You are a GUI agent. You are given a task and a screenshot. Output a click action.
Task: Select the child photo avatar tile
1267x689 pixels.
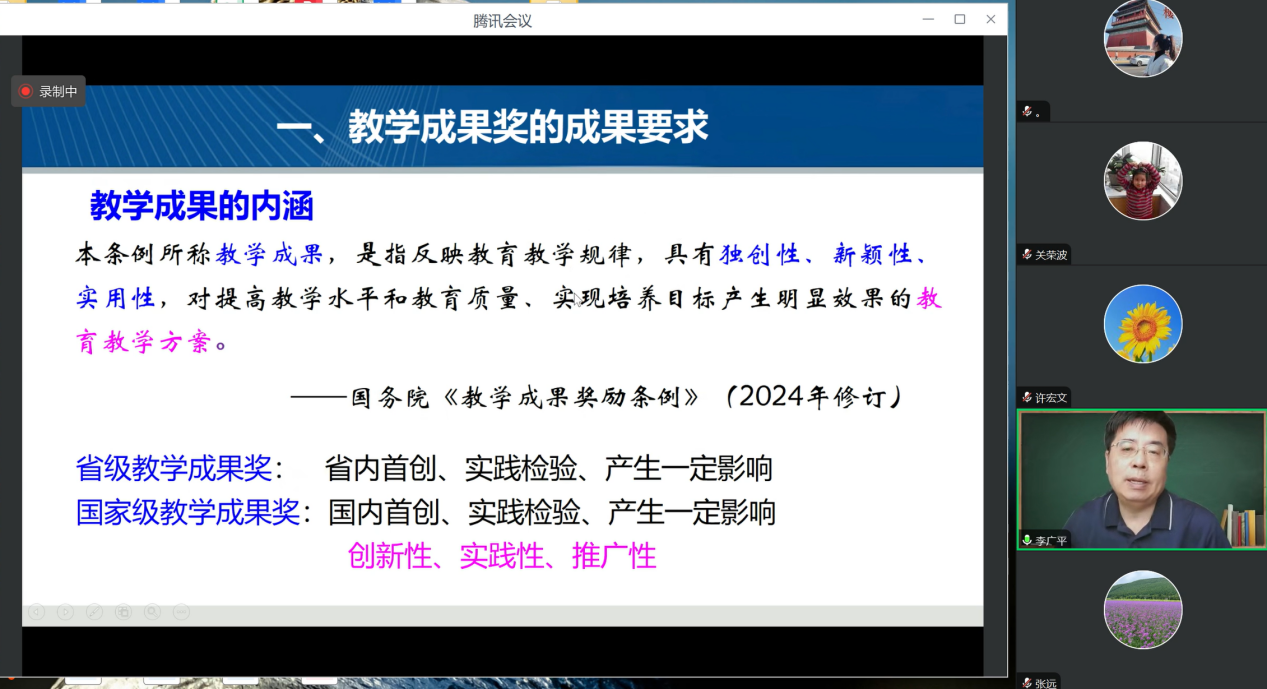click(1142, 180)
